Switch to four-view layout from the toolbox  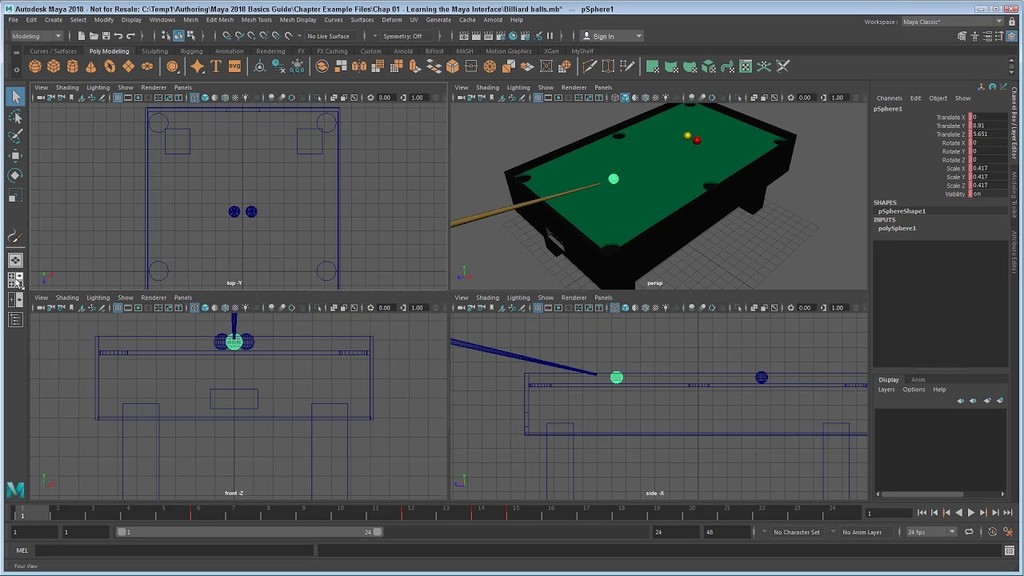pos(15,278)
